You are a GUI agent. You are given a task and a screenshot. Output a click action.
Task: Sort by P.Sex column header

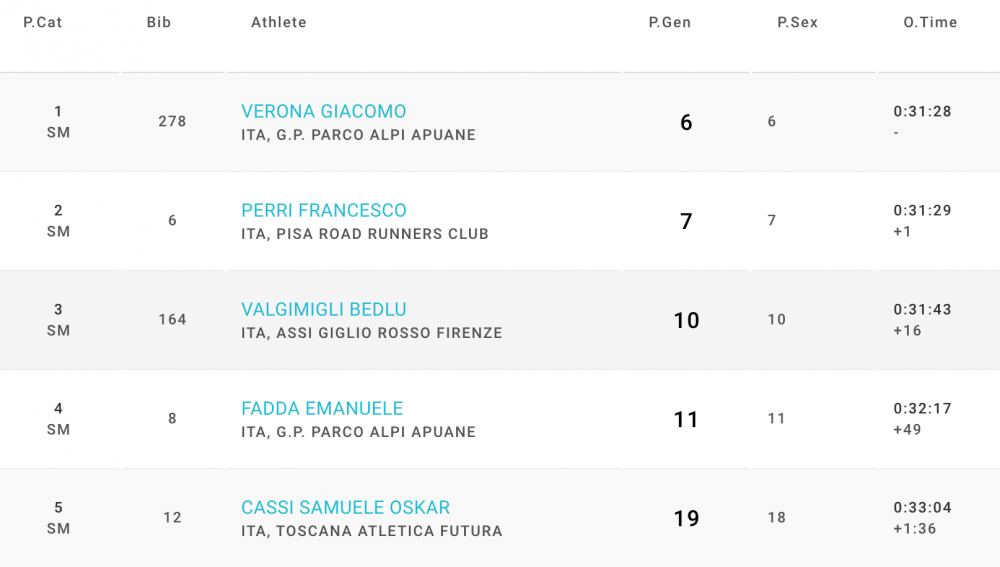click(x=797, y=22)
